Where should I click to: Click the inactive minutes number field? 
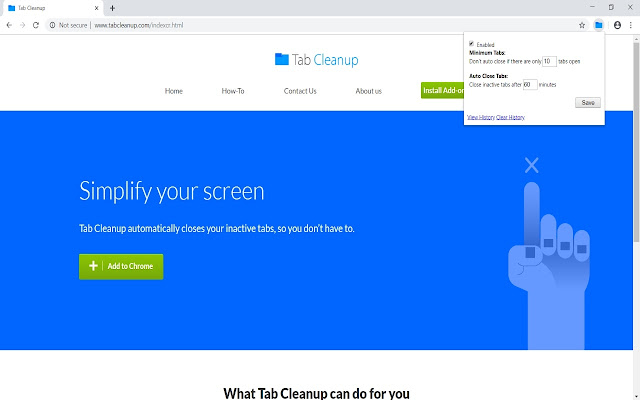pos(530,84)
